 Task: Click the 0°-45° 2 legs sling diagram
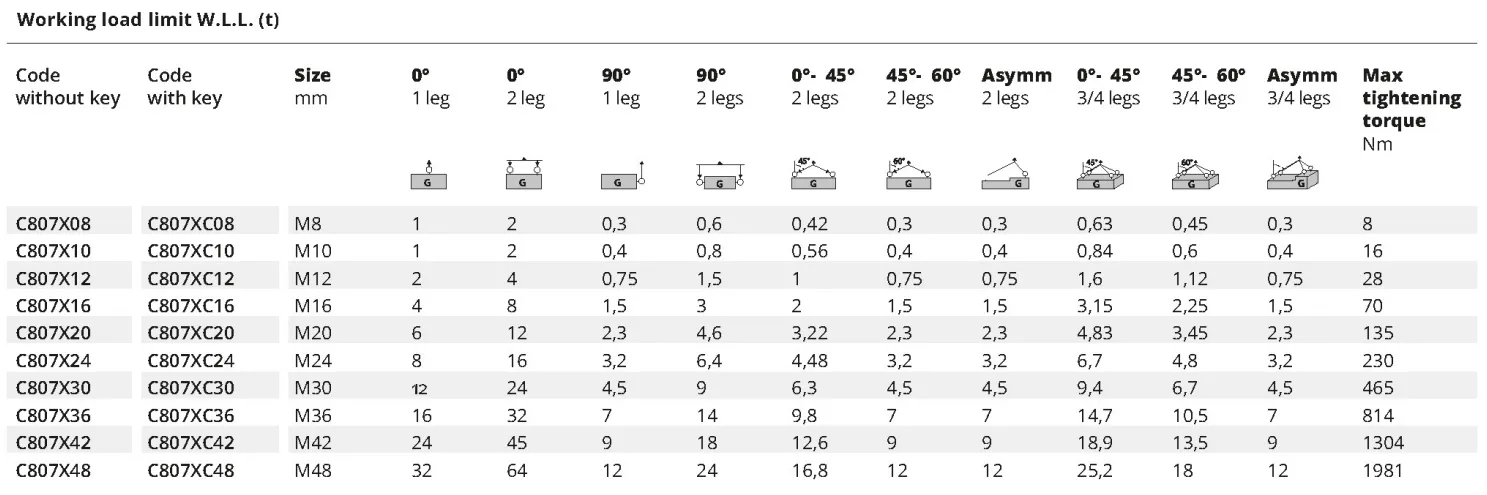click(813, 174)
